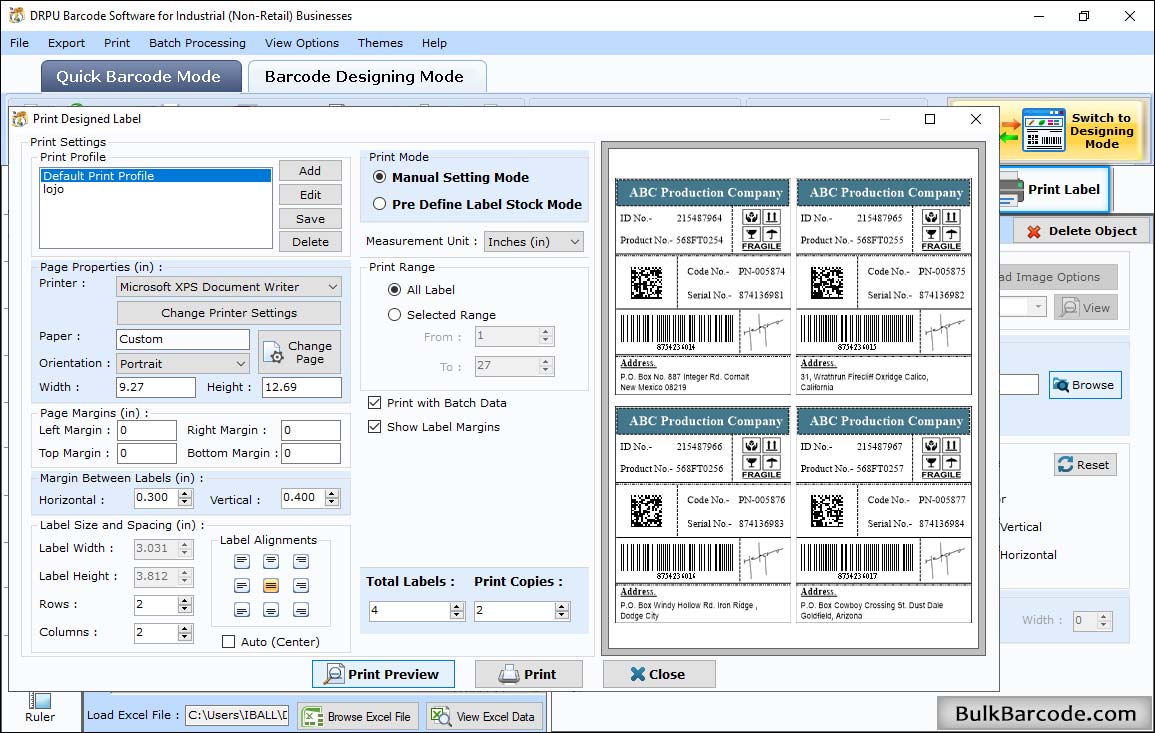Increase Horizontal margin spinner value
1155x733 pixels.
[185, 494]
